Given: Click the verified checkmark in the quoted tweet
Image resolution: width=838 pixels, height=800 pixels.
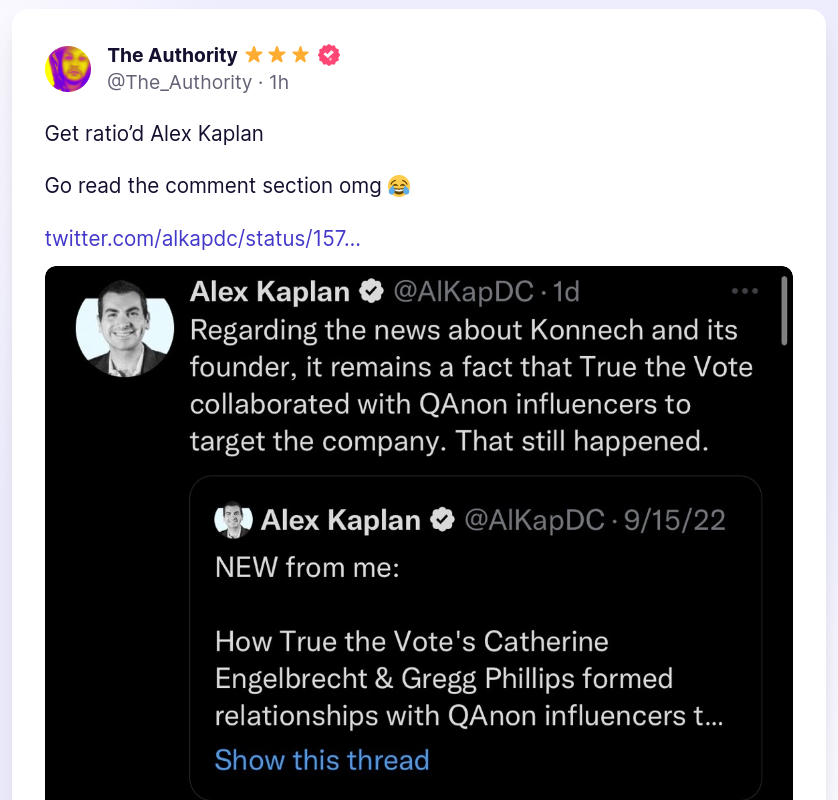Looking at the screenshot, I should pyautogui.click(x=442, y=520).
